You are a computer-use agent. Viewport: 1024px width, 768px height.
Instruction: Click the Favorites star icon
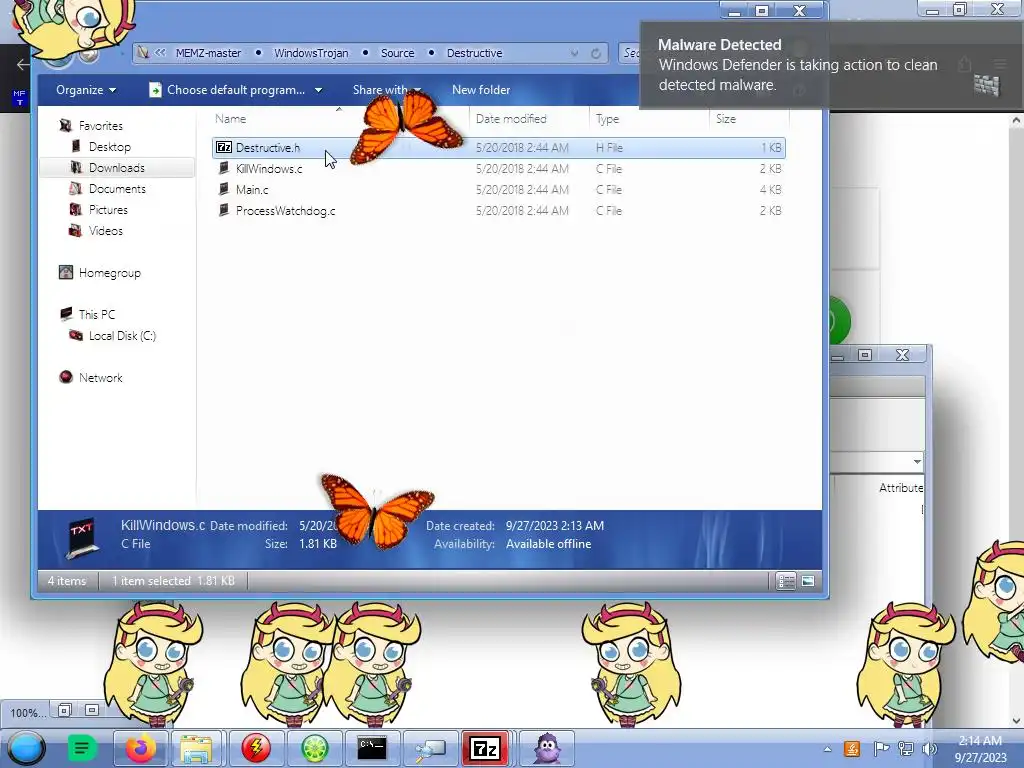click(65, 125)
